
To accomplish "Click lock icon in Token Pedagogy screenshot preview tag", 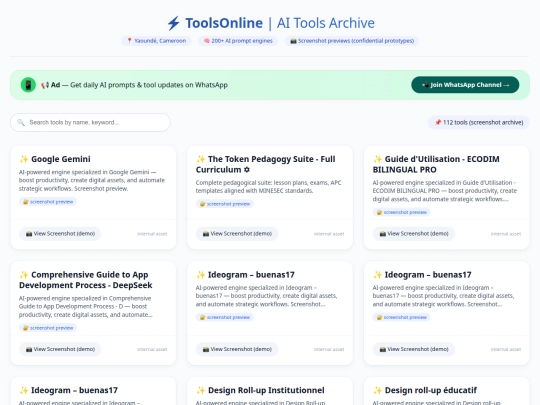I will [202, 204].
